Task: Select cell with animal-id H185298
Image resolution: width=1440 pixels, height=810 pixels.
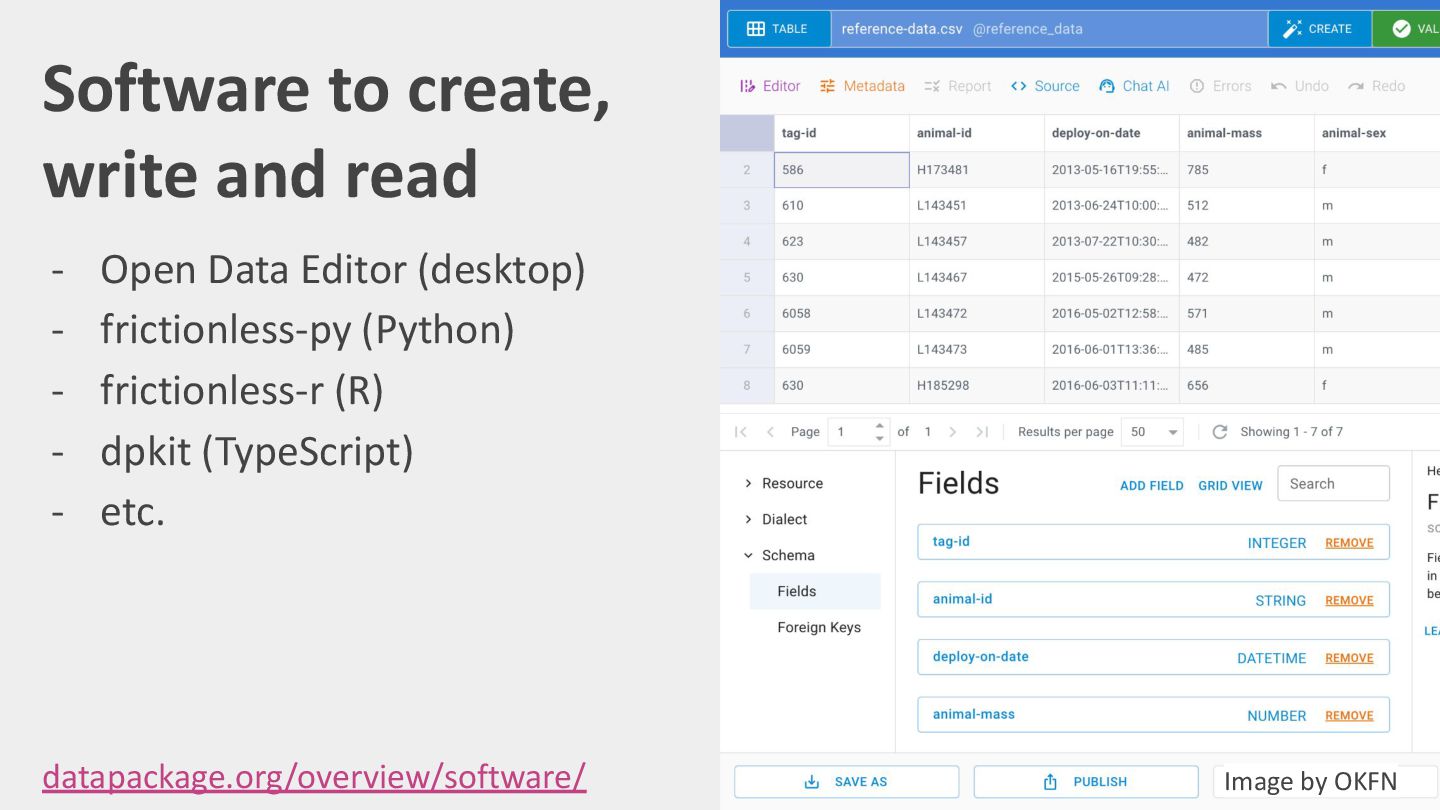Action: point(977,386)
